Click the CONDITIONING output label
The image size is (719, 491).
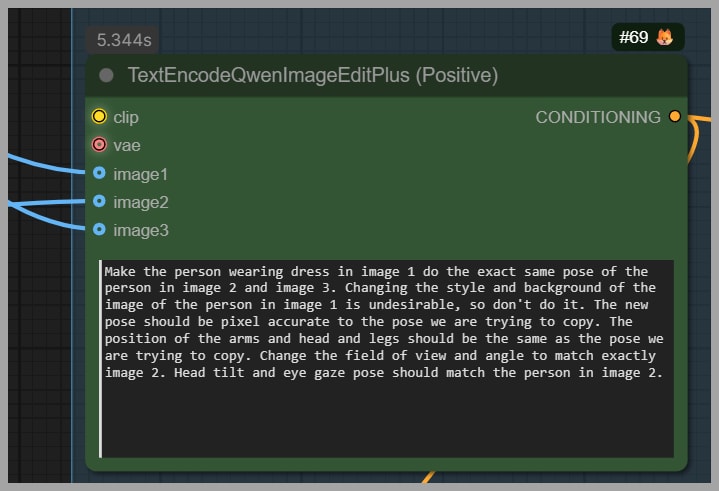click(x=598, y=117)
